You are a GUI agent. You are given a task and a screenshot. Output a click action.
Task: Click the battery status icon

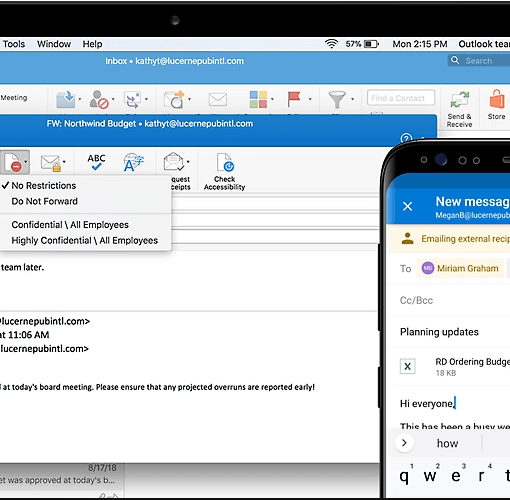(x=371, y=44)
